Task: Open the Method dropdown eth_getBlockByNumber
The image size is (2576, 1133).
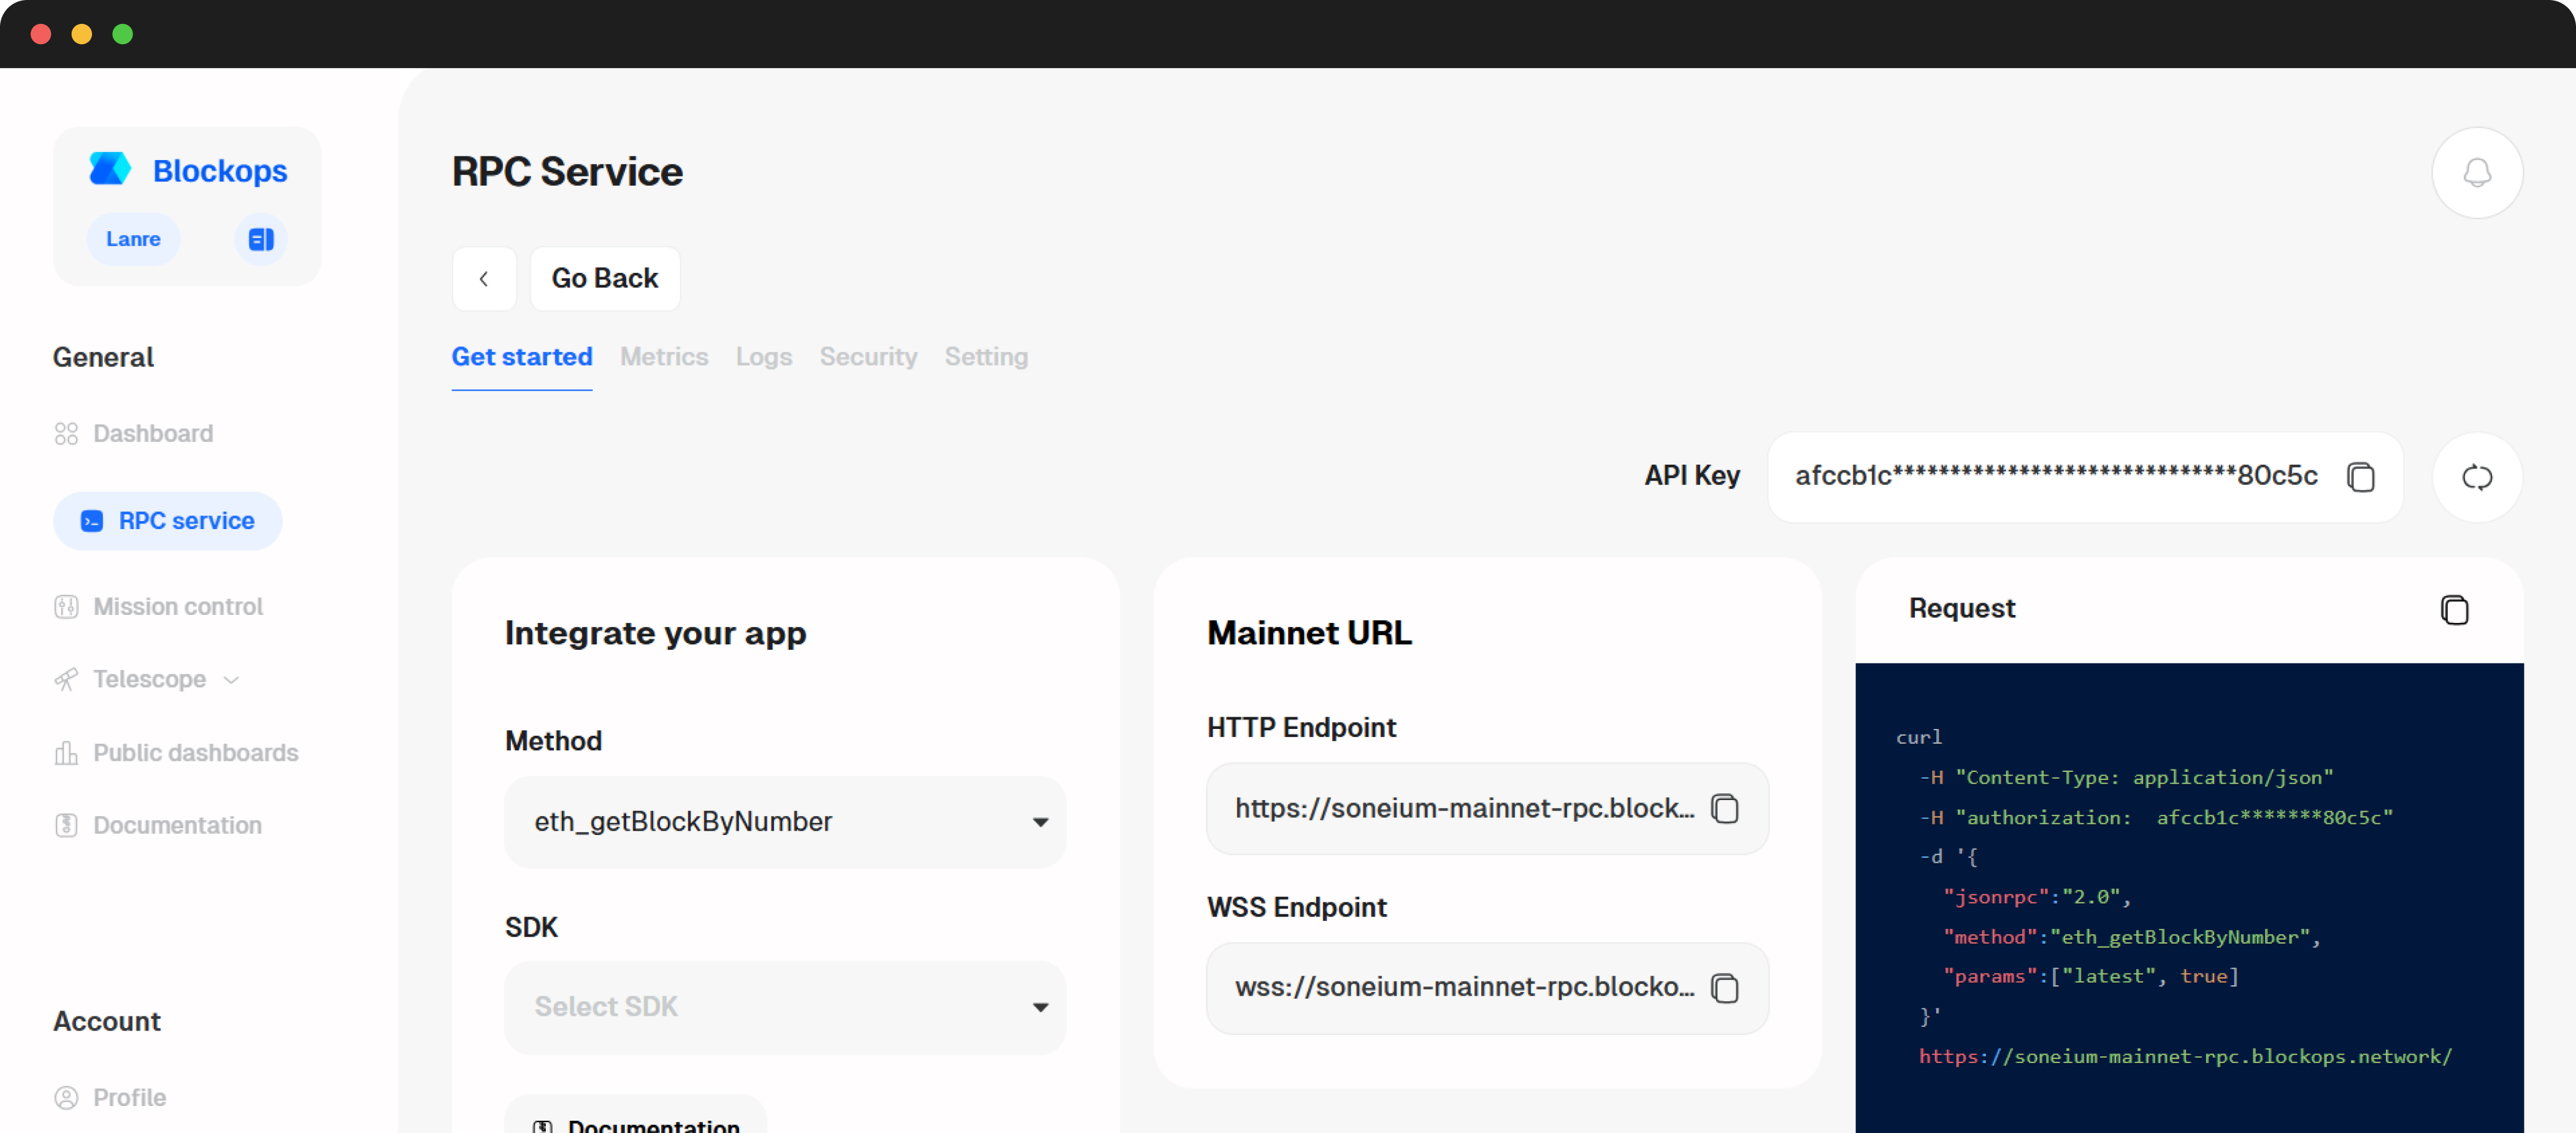Action: coord(785,822)
